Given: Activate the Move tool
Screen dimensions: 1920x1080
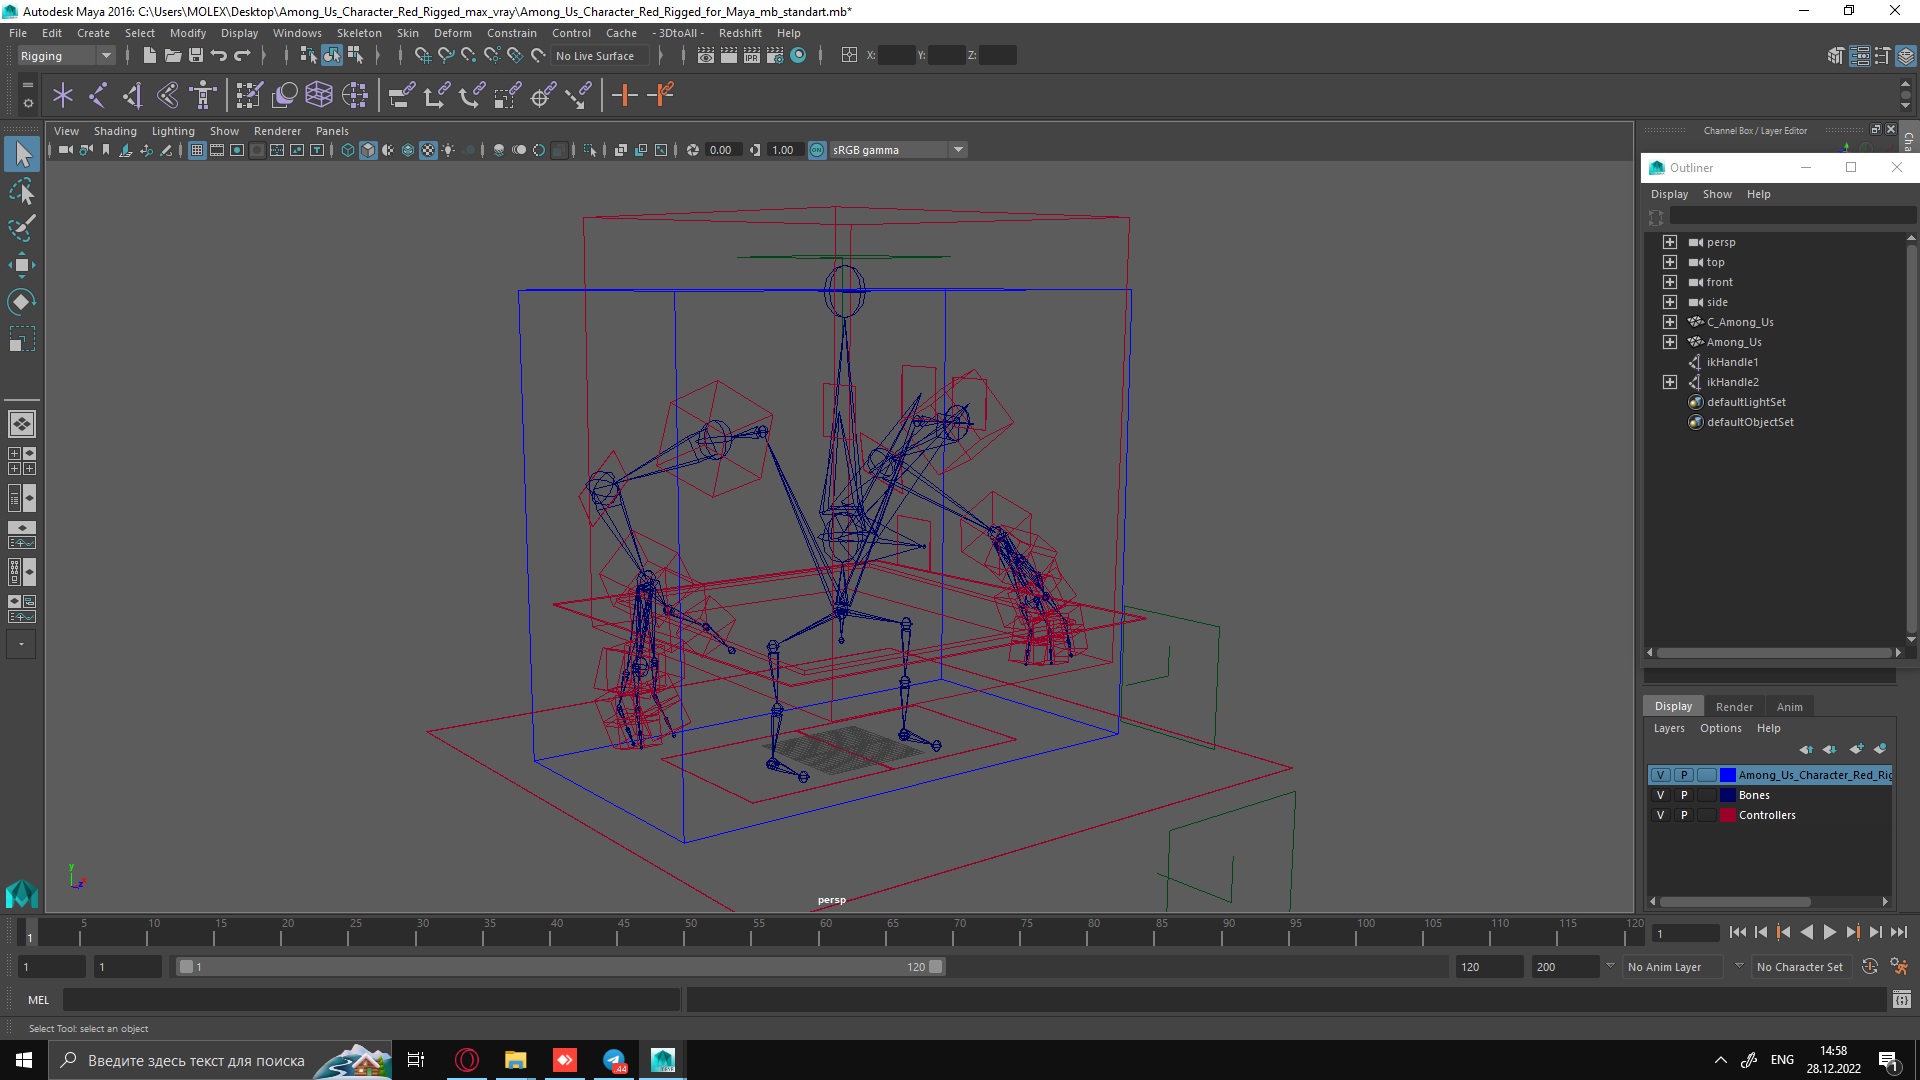Looking at the screenshot, I should (x=22, y=265).
